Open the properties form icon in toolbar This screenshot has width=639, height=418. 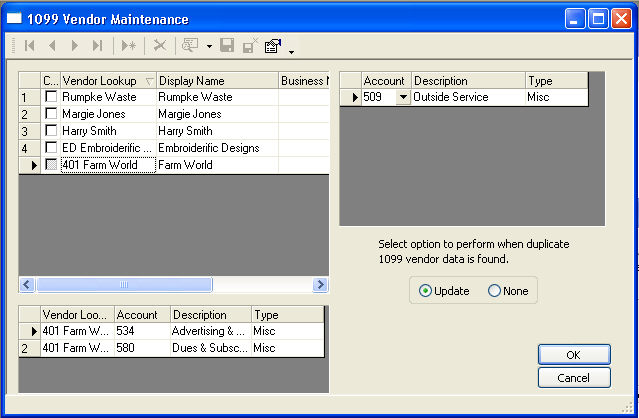[x=273, y=46]
